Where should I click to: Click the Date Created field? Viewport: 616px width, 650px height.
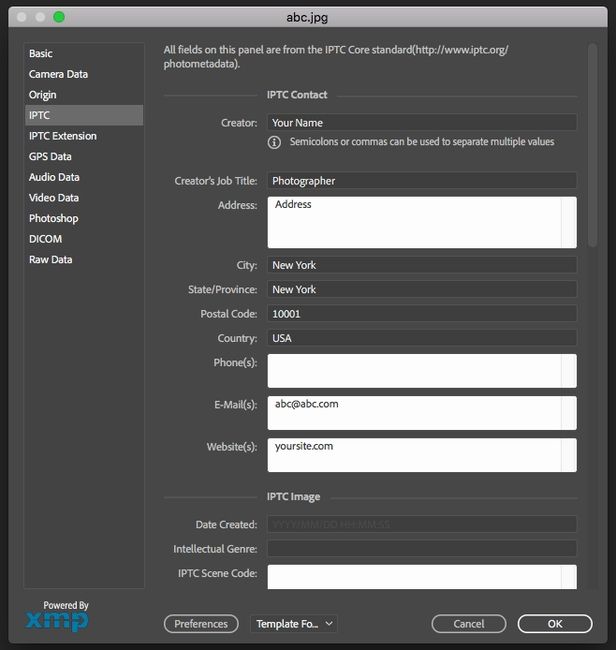coord(421,524)
